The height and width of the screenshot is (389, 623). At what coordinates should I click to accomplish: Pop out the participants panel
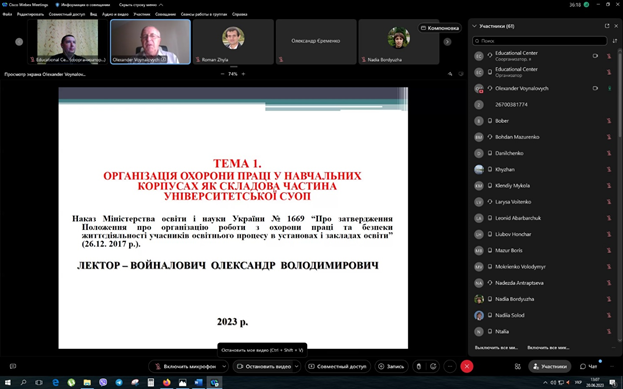coord(607,26)
